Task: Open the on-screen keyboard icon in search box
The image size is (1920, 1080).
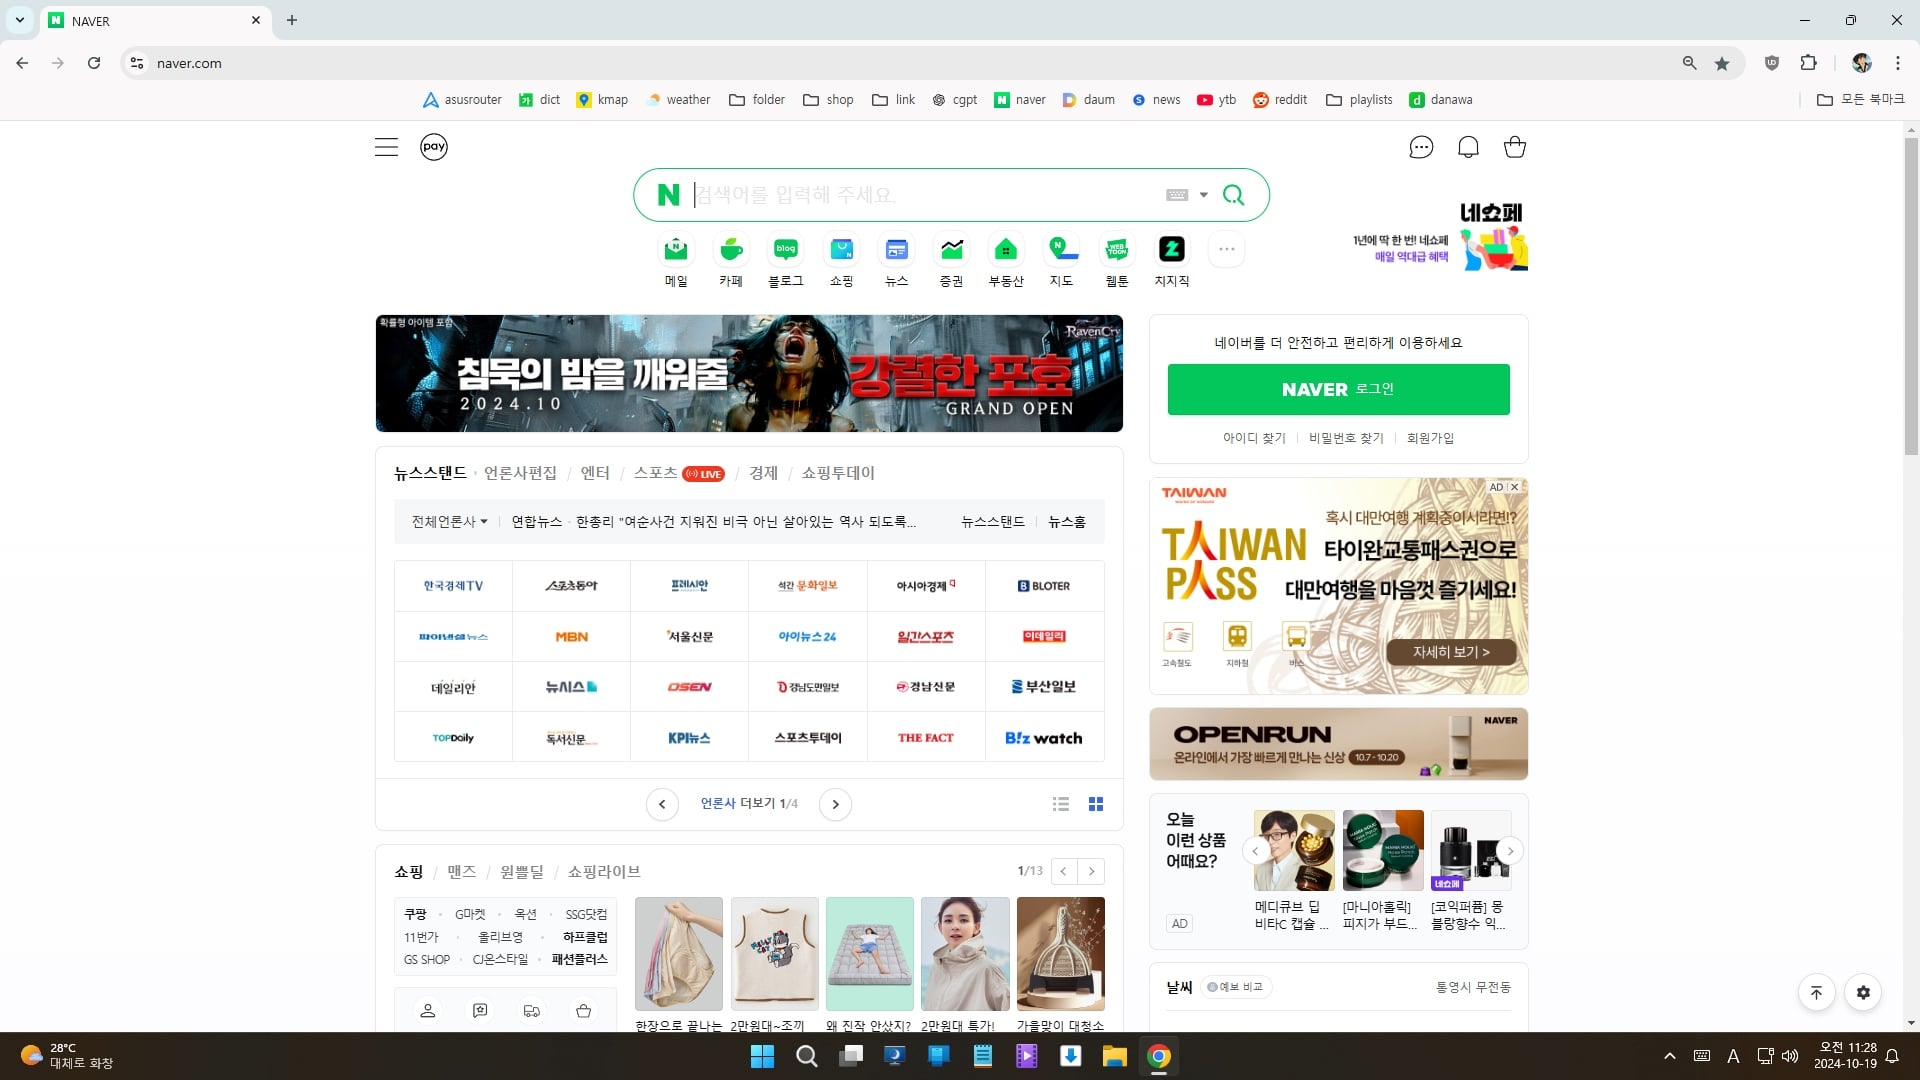Action: pyautogui.click(x=1177, y=195)
